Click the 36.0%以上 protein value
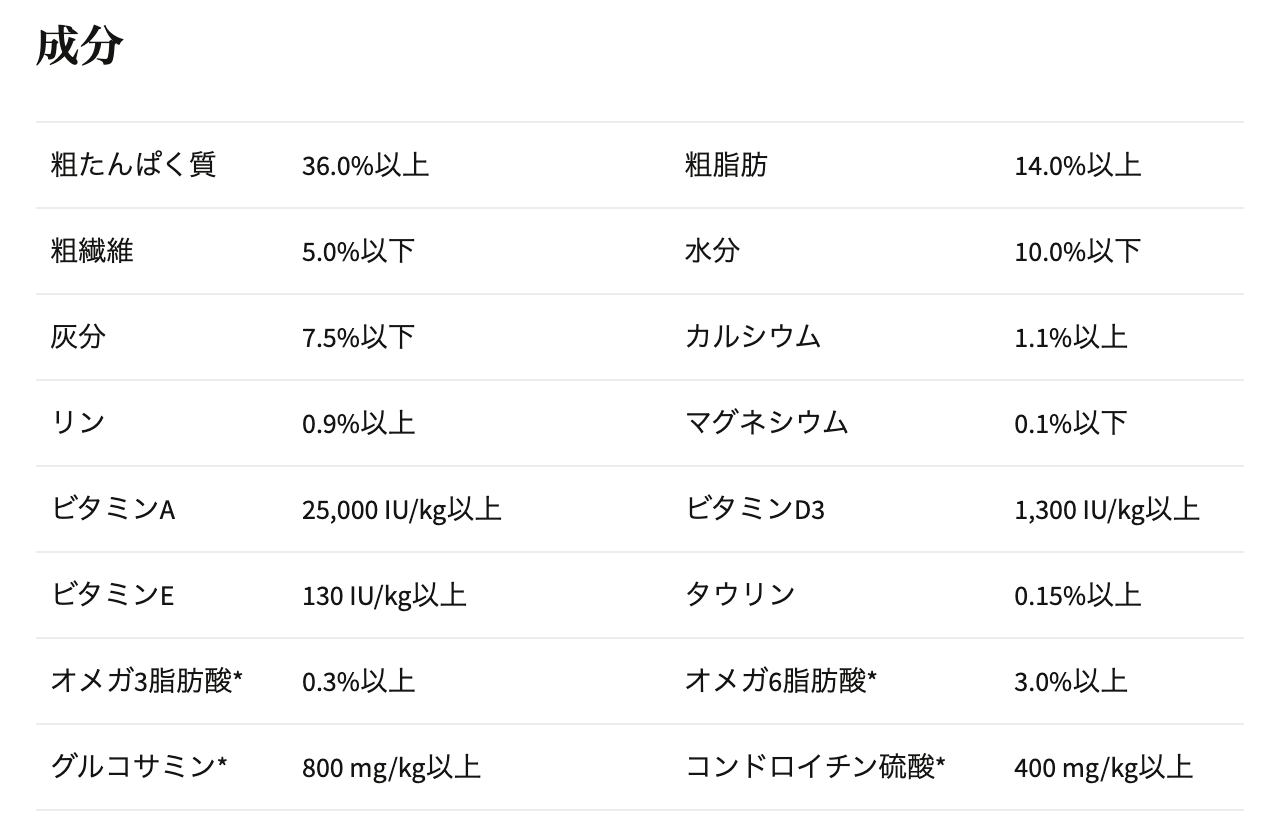This screenshot has width=1278, height=814. pyautogui.click(x=365, y=166)
